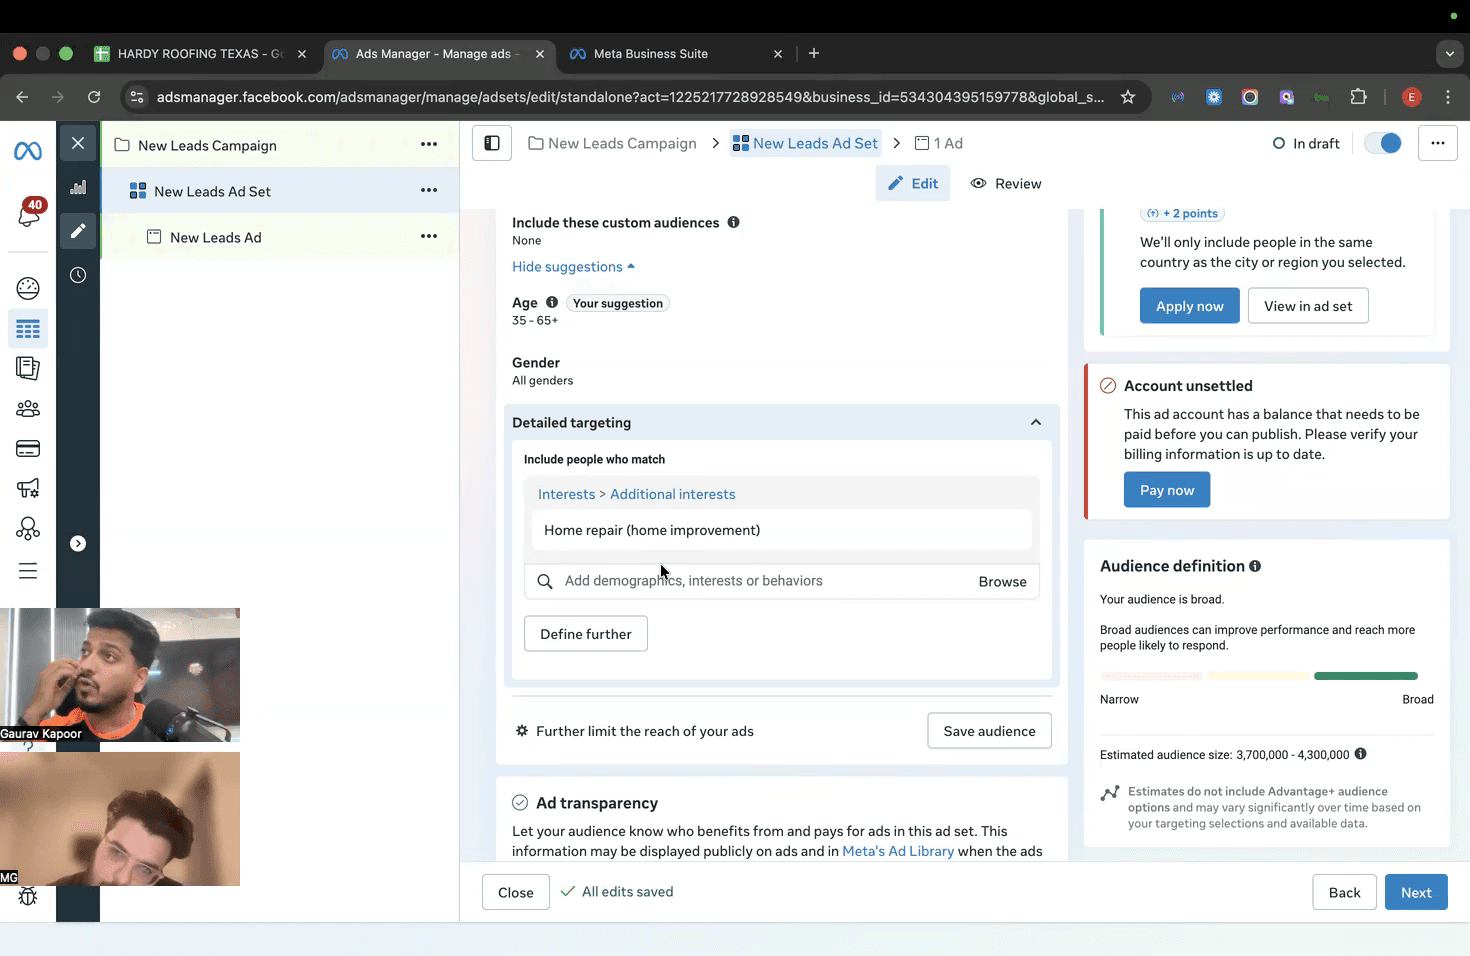
Task: Open the Meta's Ad Library link
Action: coord(898,851)
